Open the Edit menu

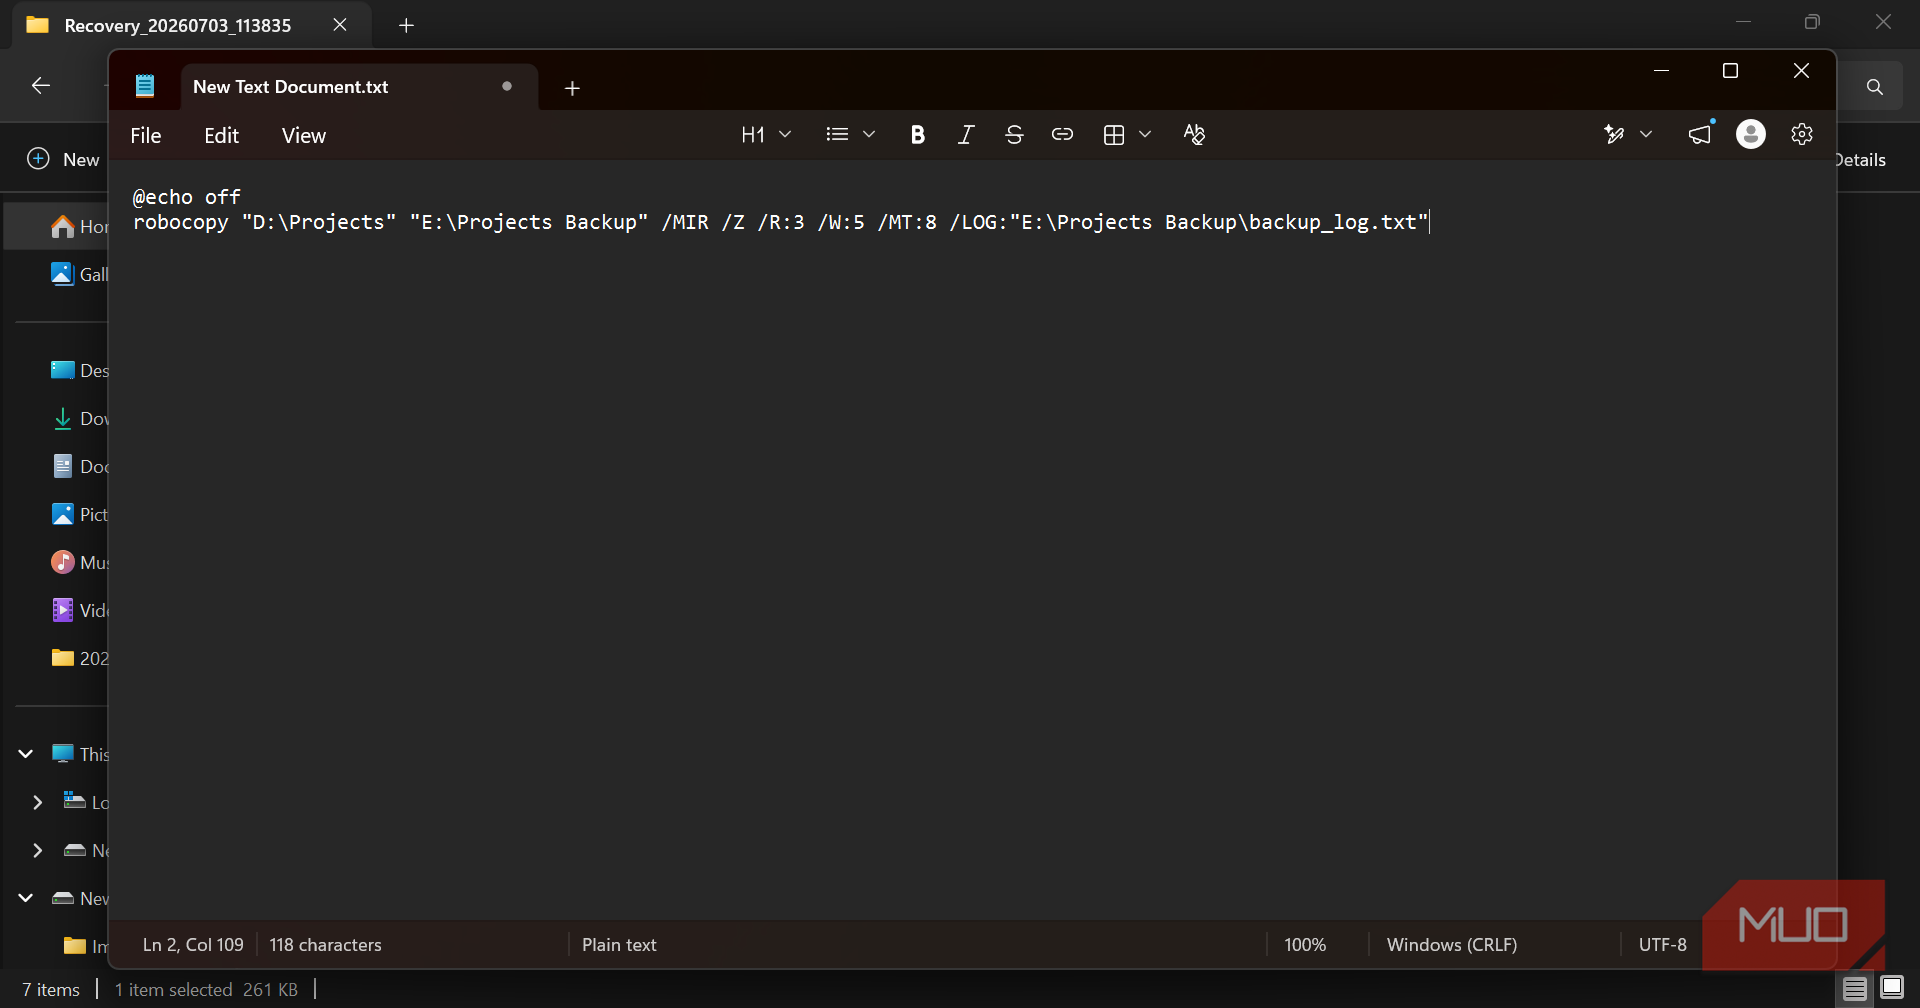(x=222, y=136)
